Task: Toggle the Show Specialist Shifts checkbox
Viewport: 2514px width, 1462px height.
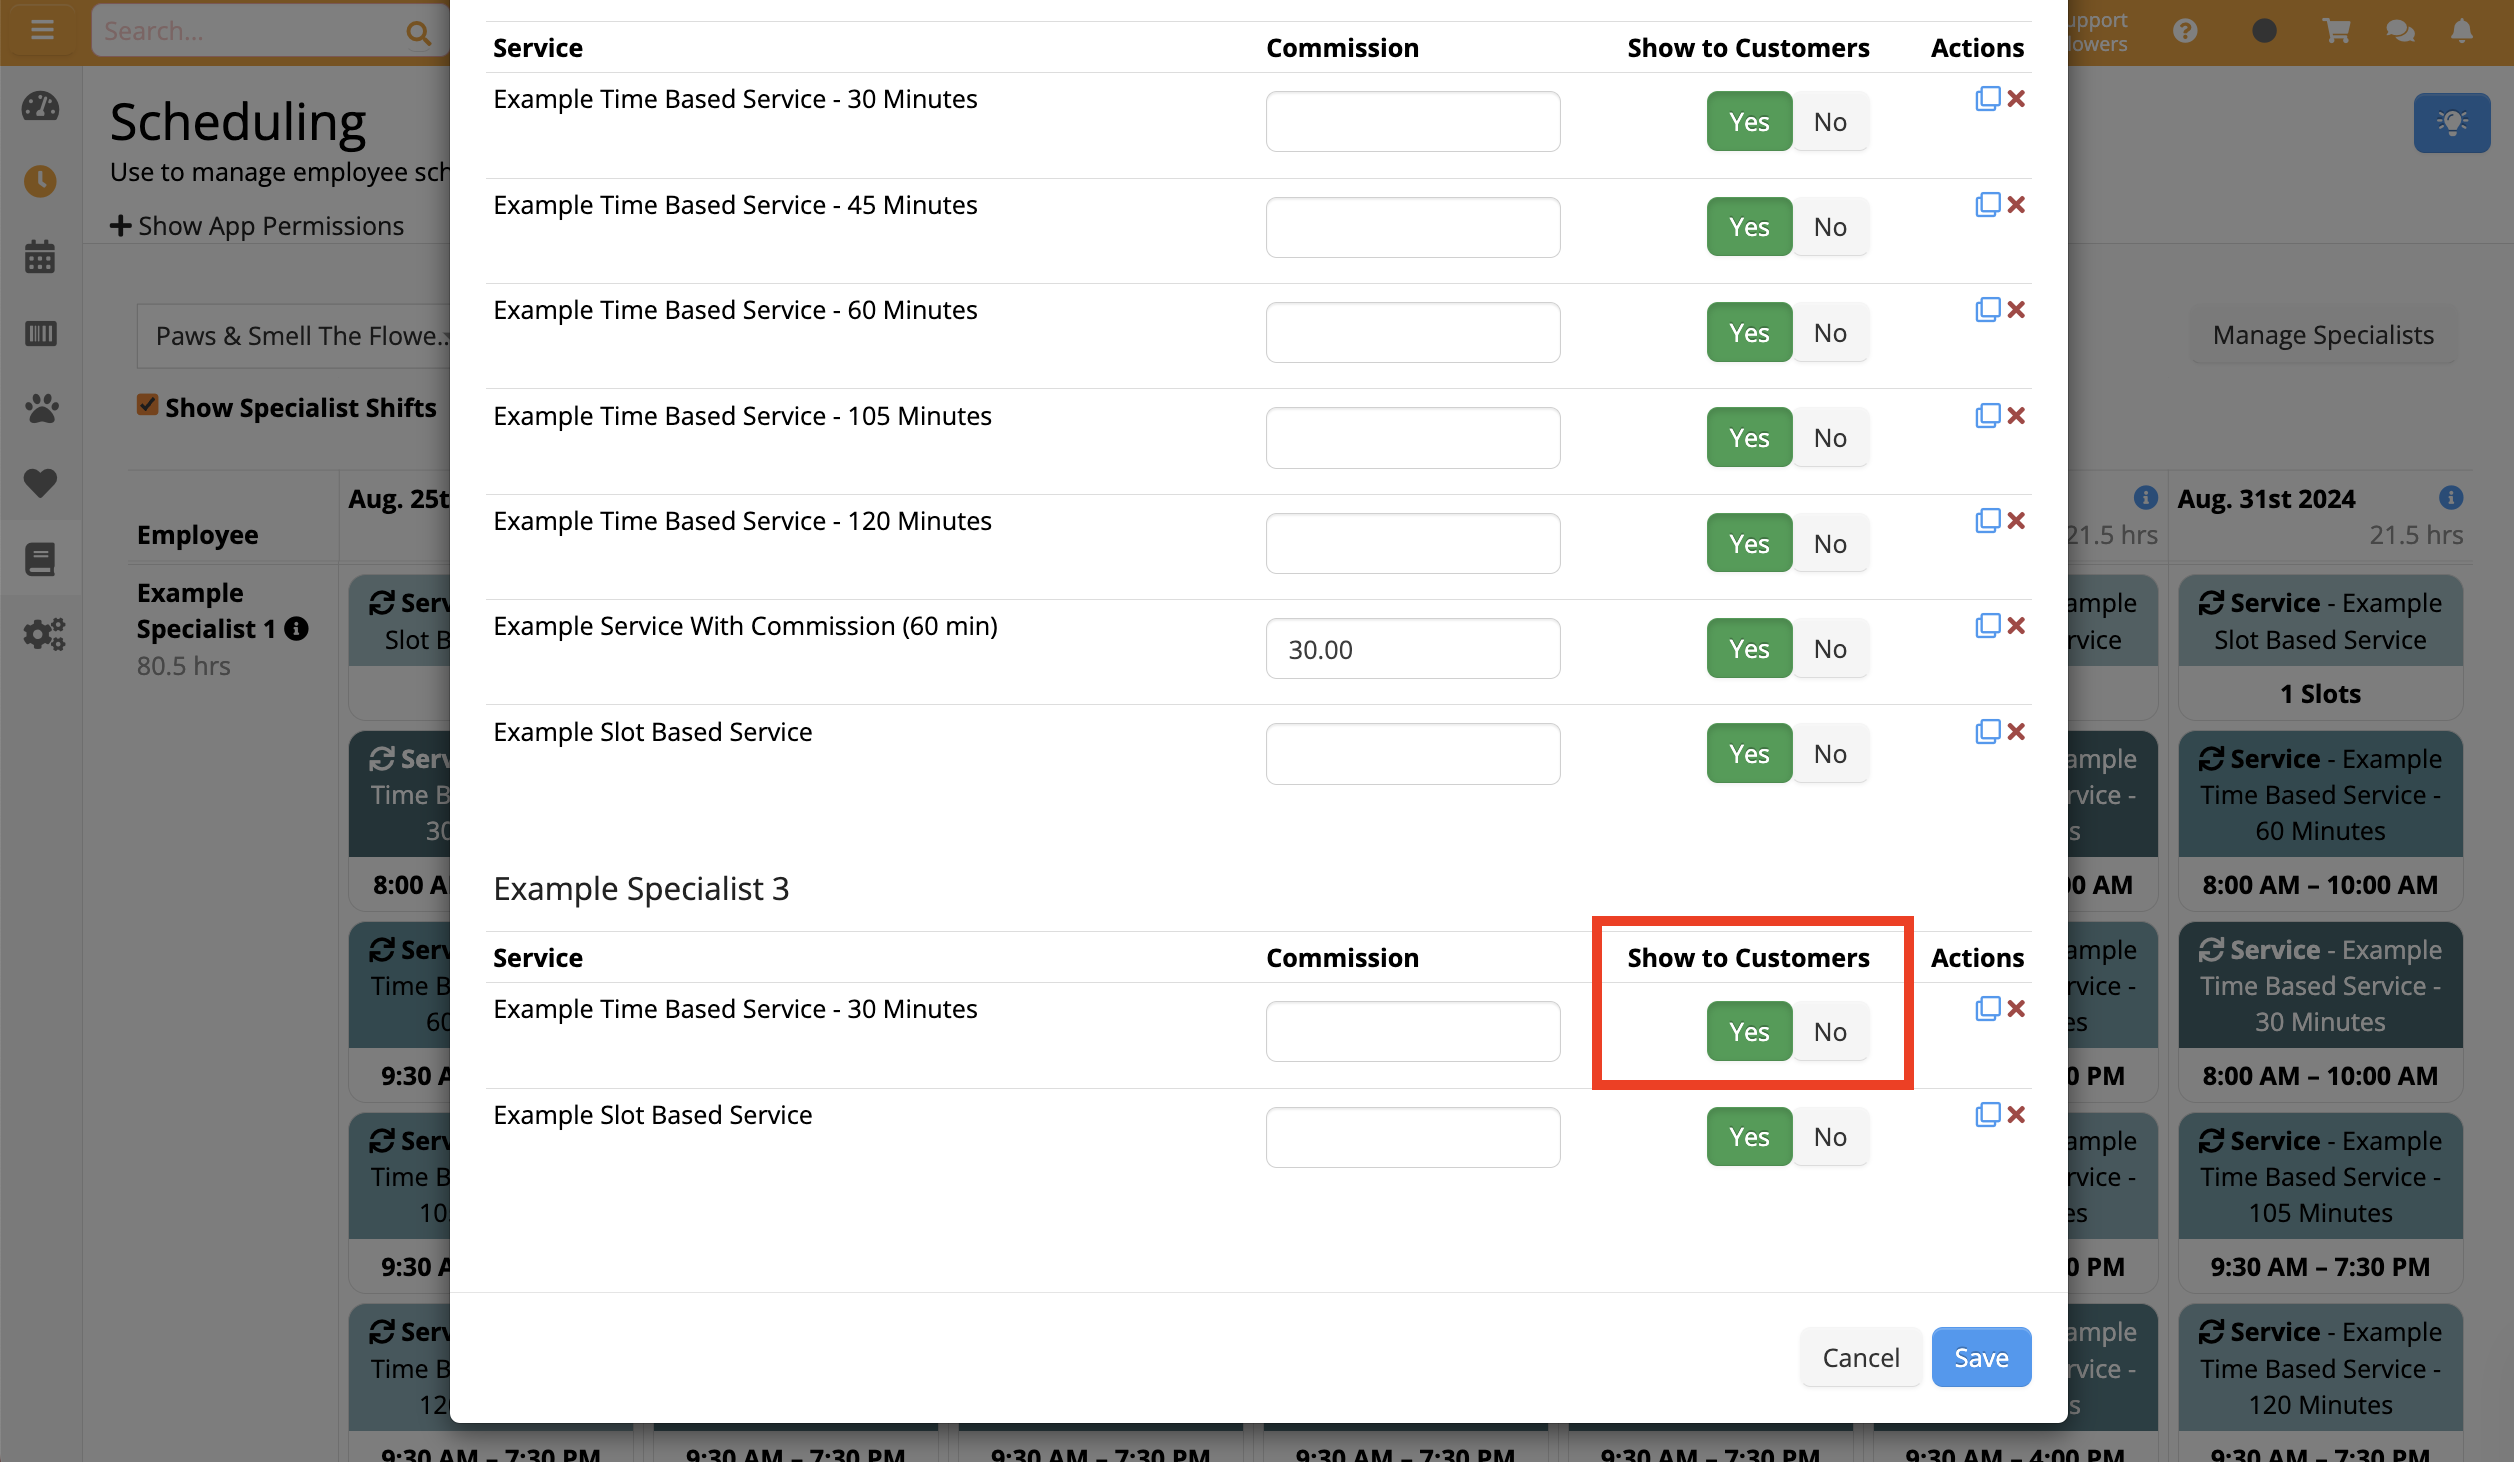Action: [x=148, y=405]
